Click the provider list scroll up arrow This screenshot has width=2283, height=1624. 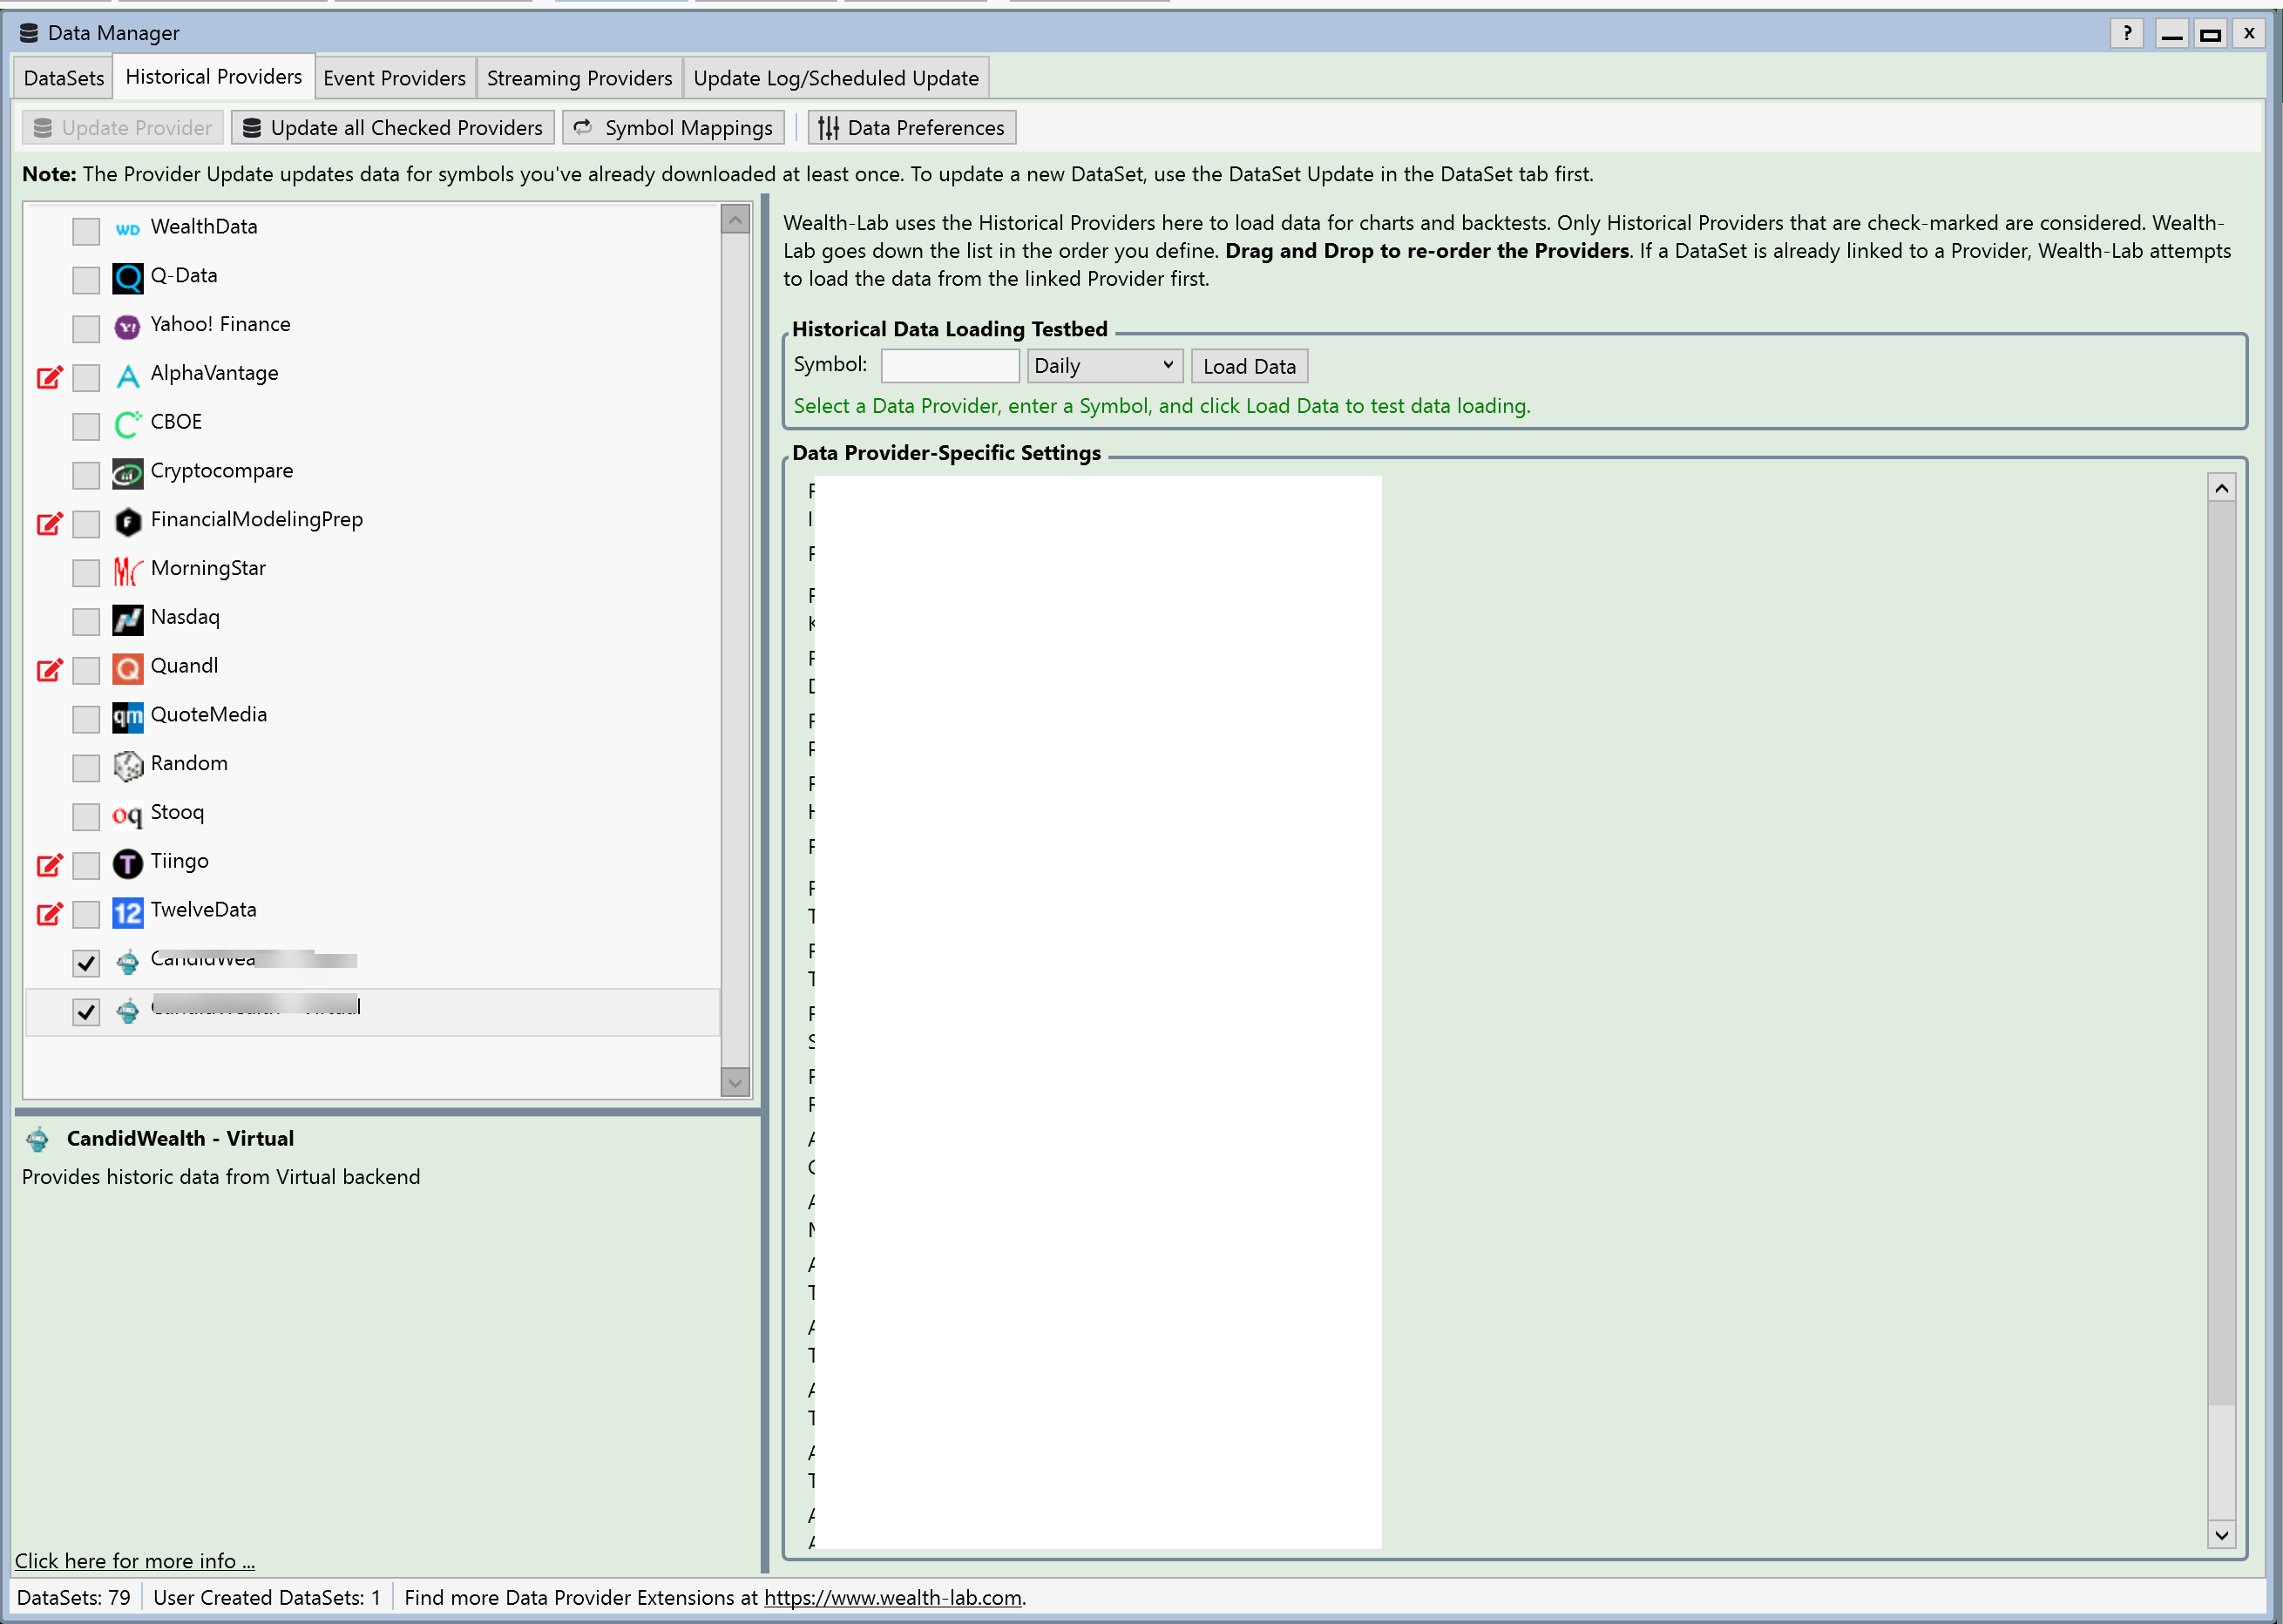coord(735,219)
